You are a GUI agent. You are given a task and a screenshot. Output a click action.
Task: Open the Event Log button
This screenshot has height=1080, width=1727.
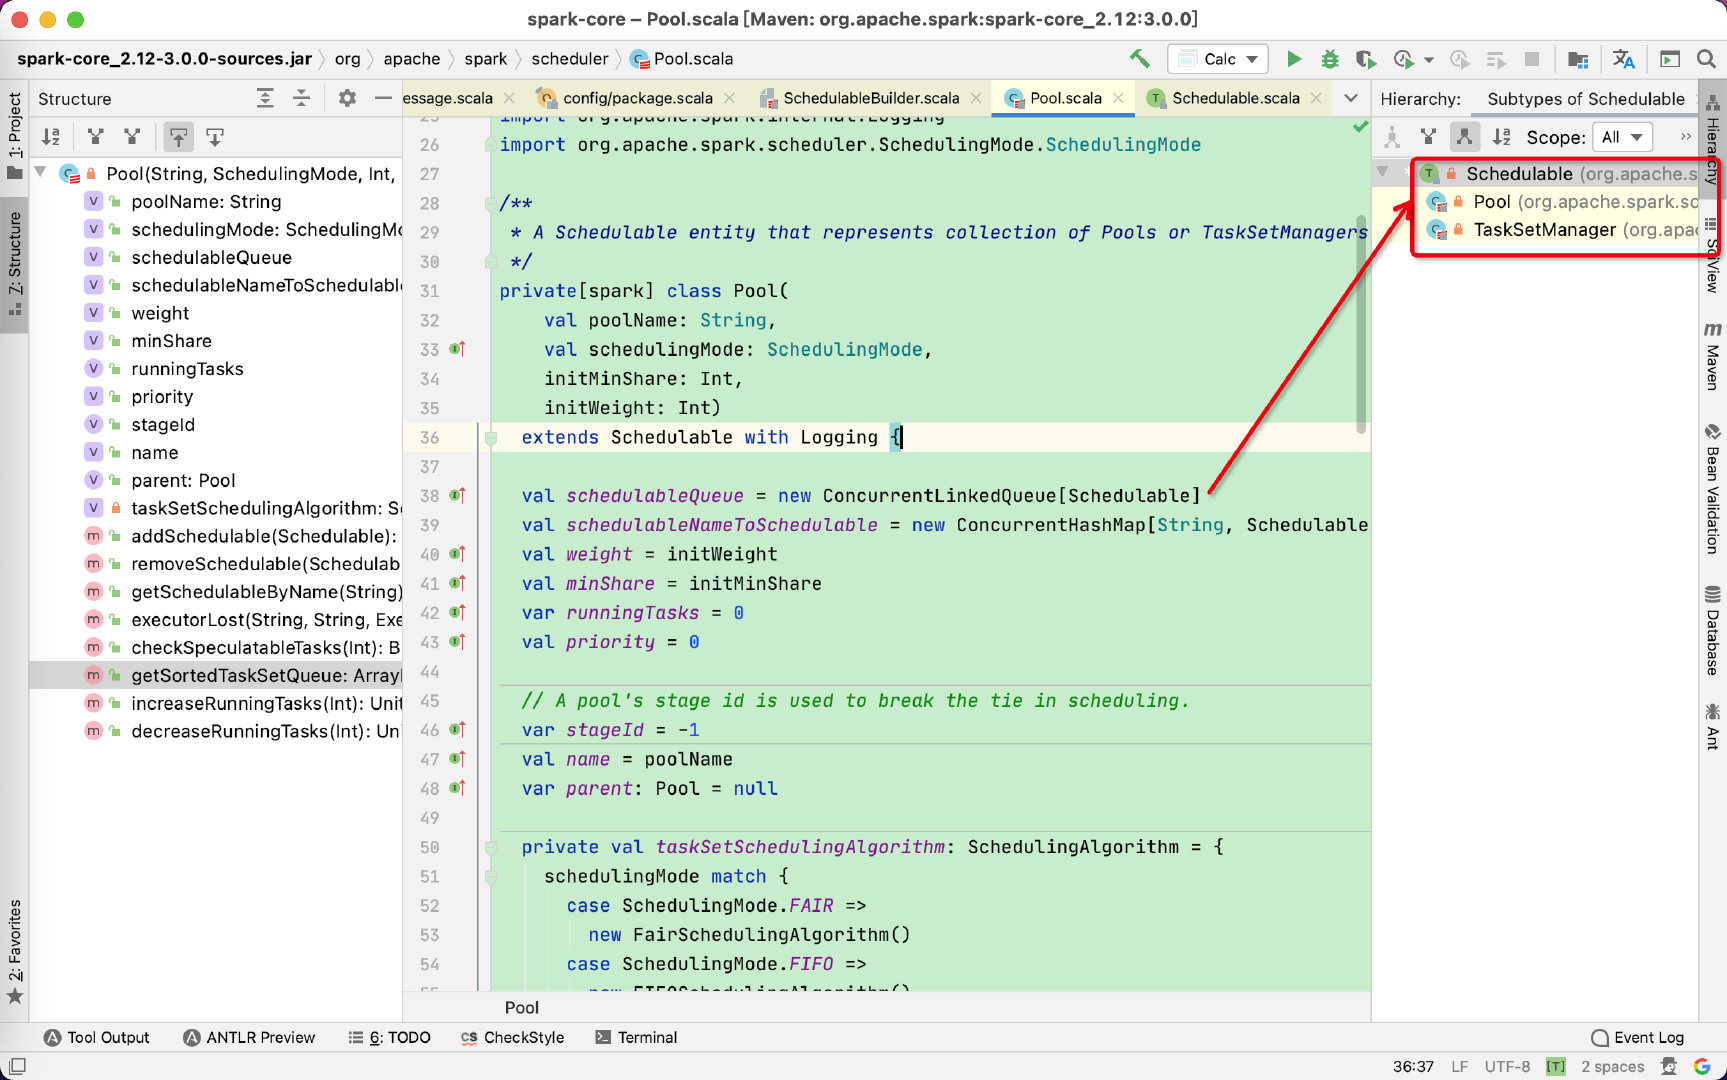(x=1638, y=1037)
